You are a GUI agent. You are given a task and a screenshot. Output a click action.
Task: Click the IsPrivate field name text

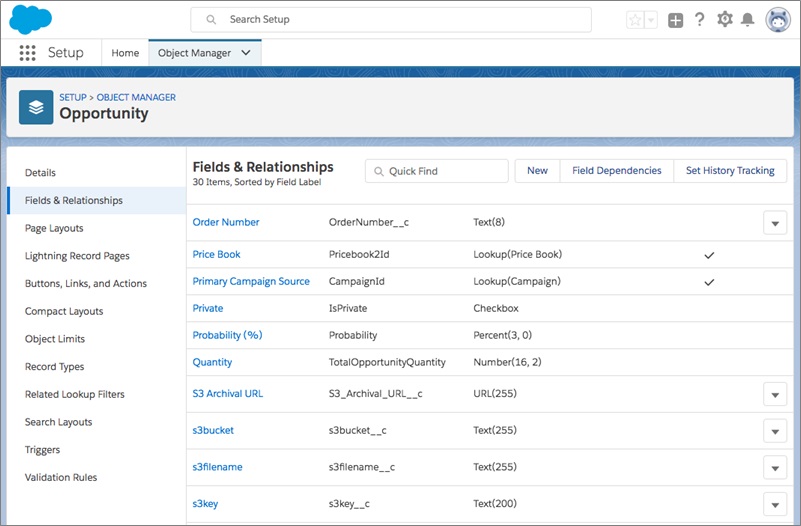coord(348,308)
